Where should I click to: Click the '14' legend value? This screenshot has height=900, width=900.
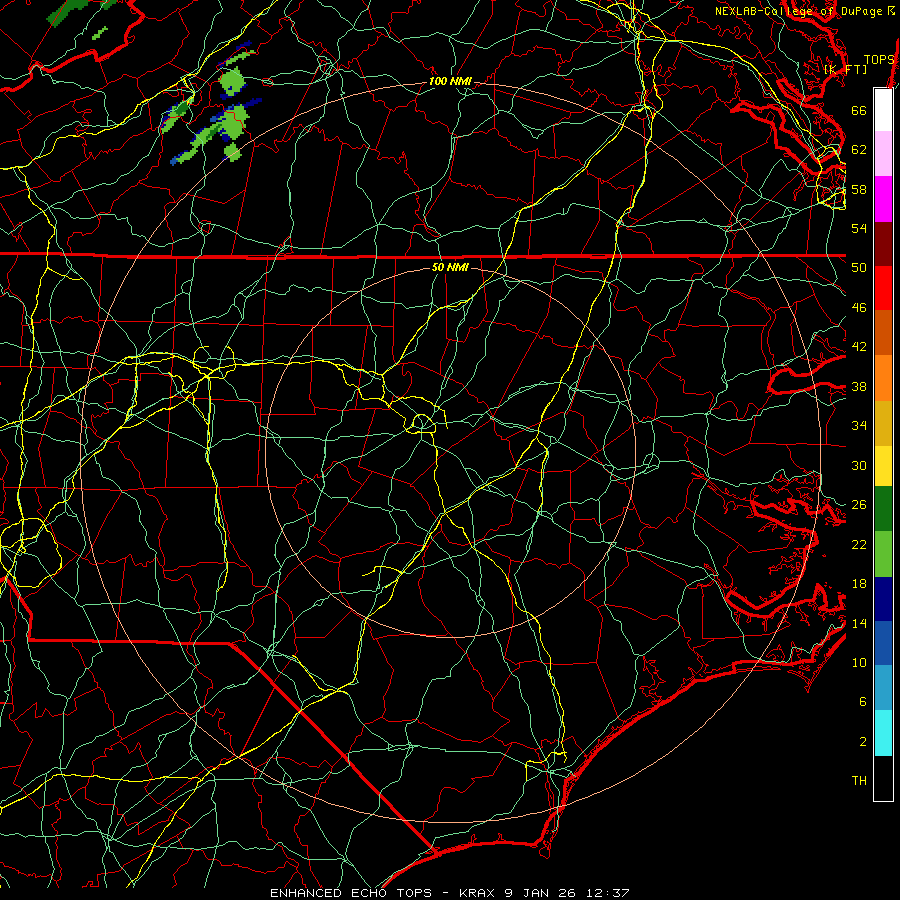[x=859, y=623]
